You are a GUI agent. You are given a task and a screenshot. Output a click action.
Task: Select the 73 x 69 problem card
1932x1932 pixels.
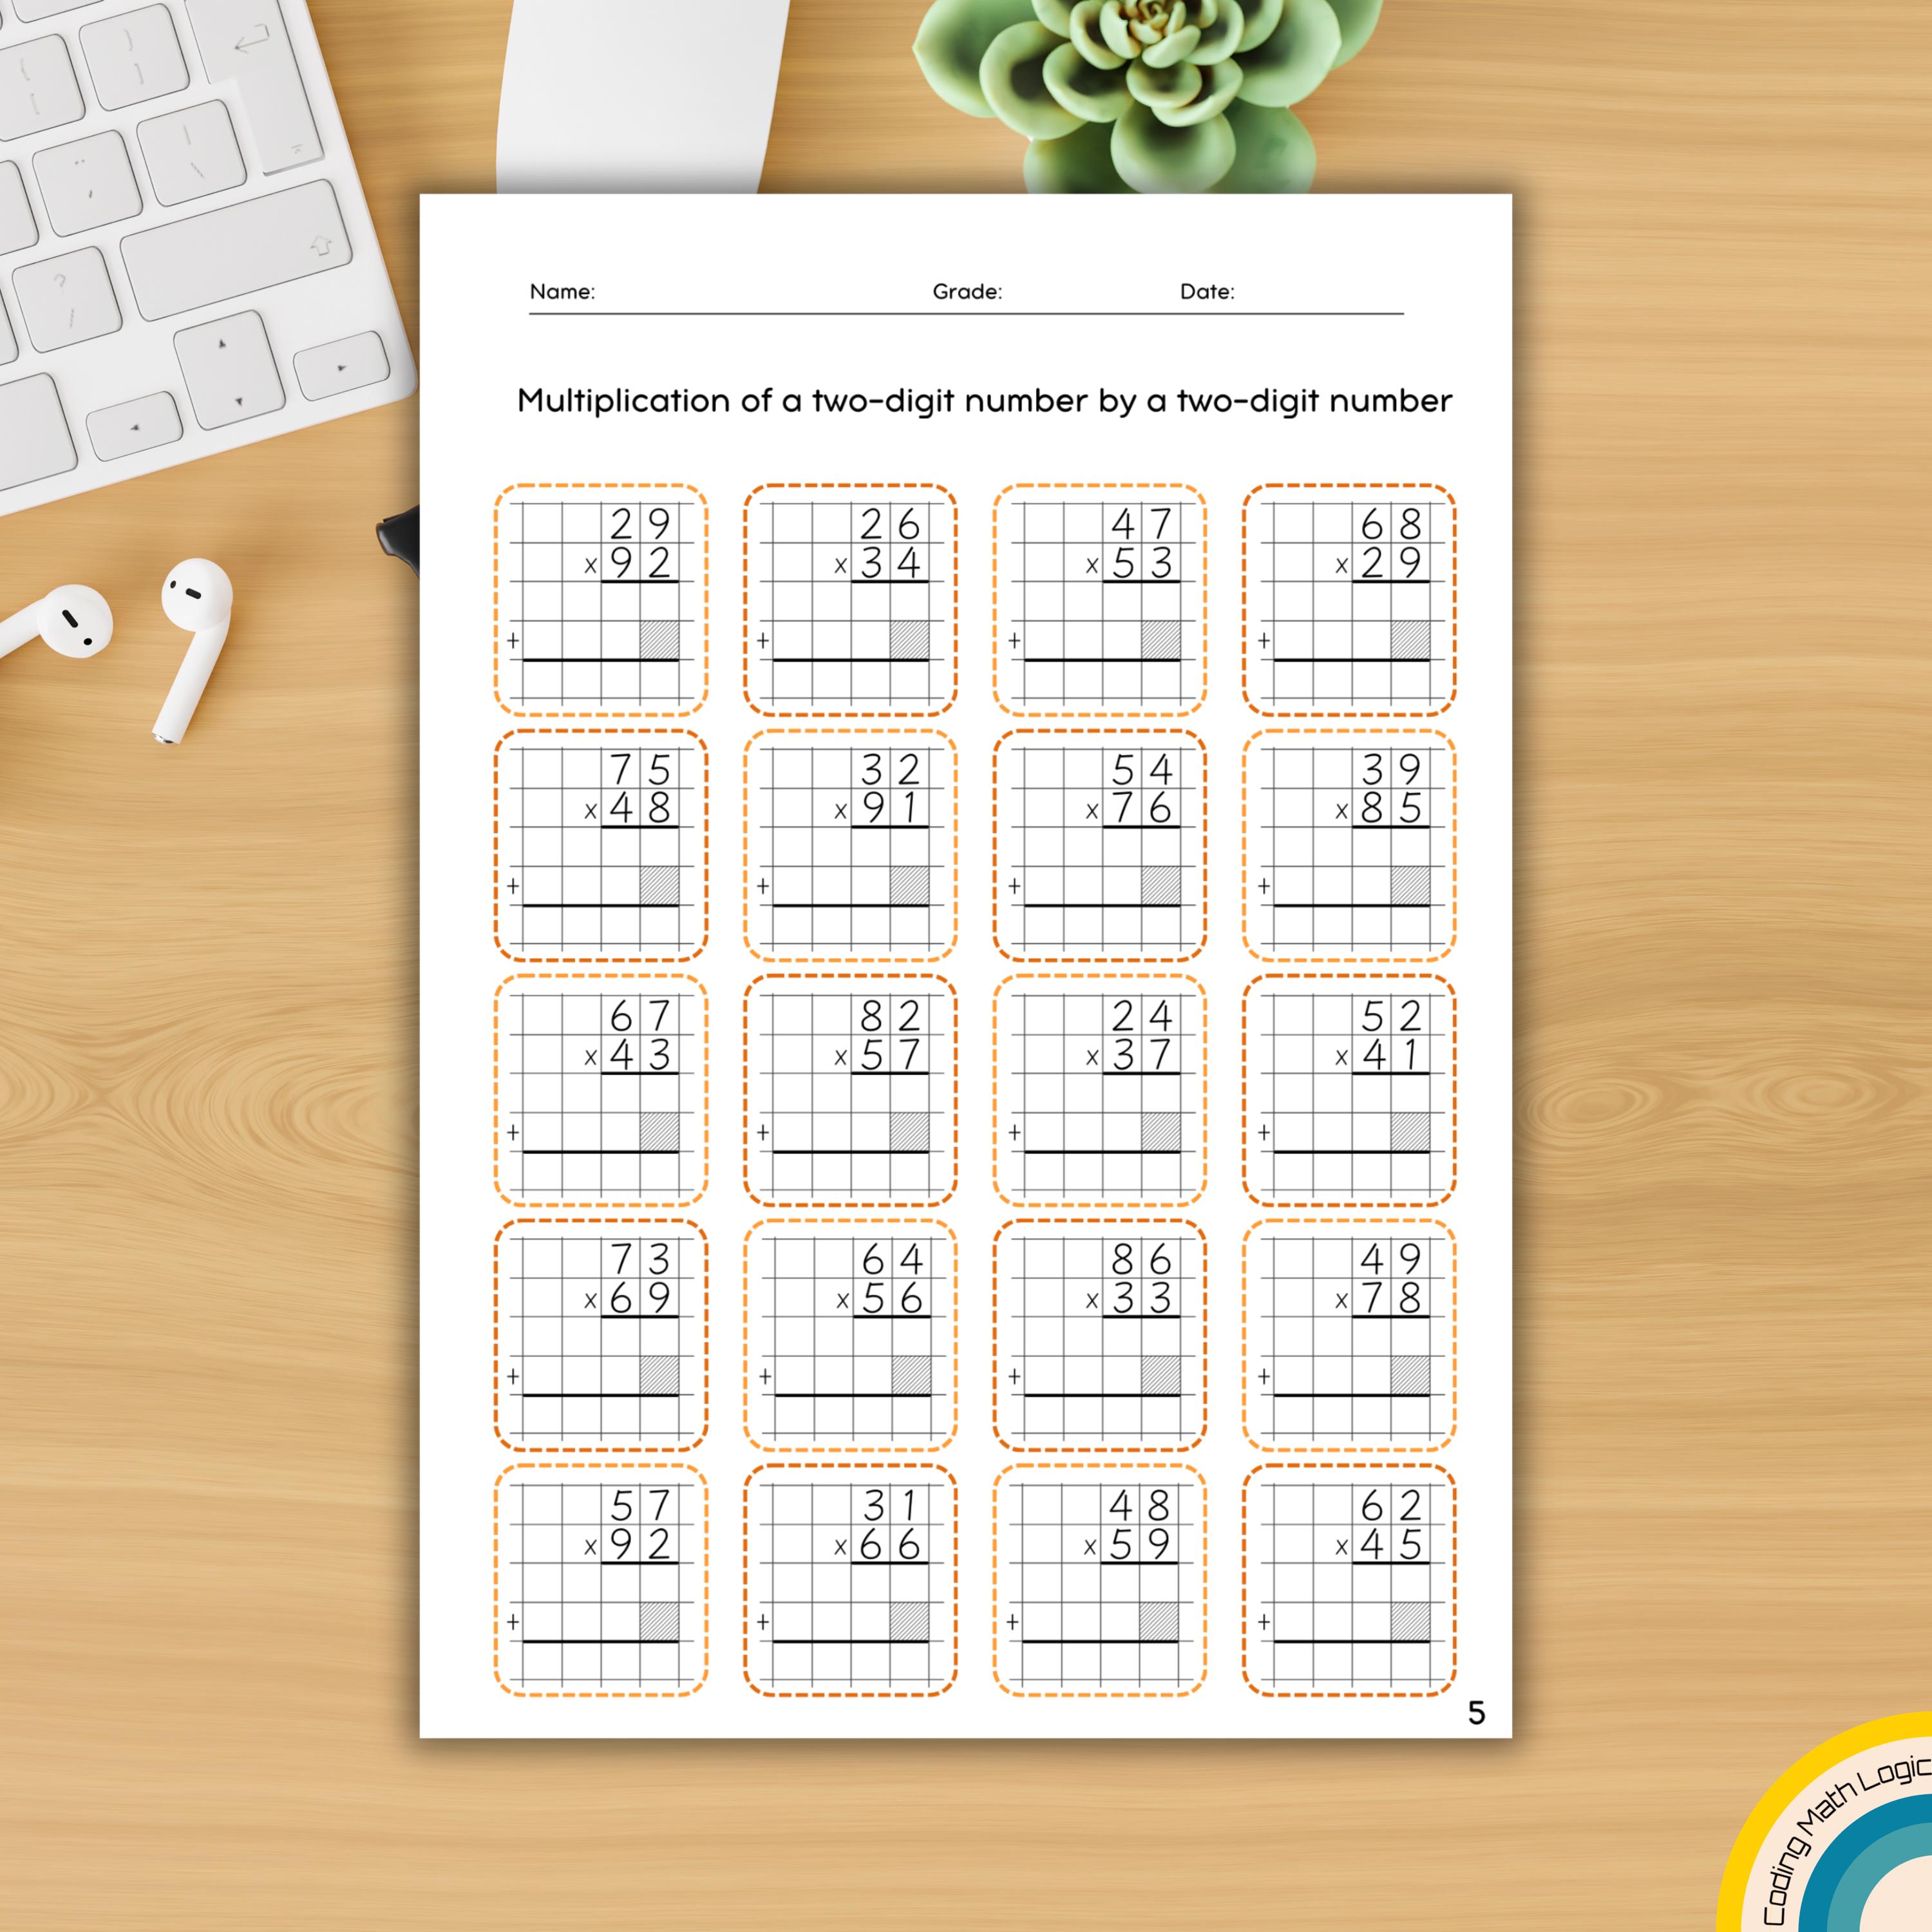601,1335
